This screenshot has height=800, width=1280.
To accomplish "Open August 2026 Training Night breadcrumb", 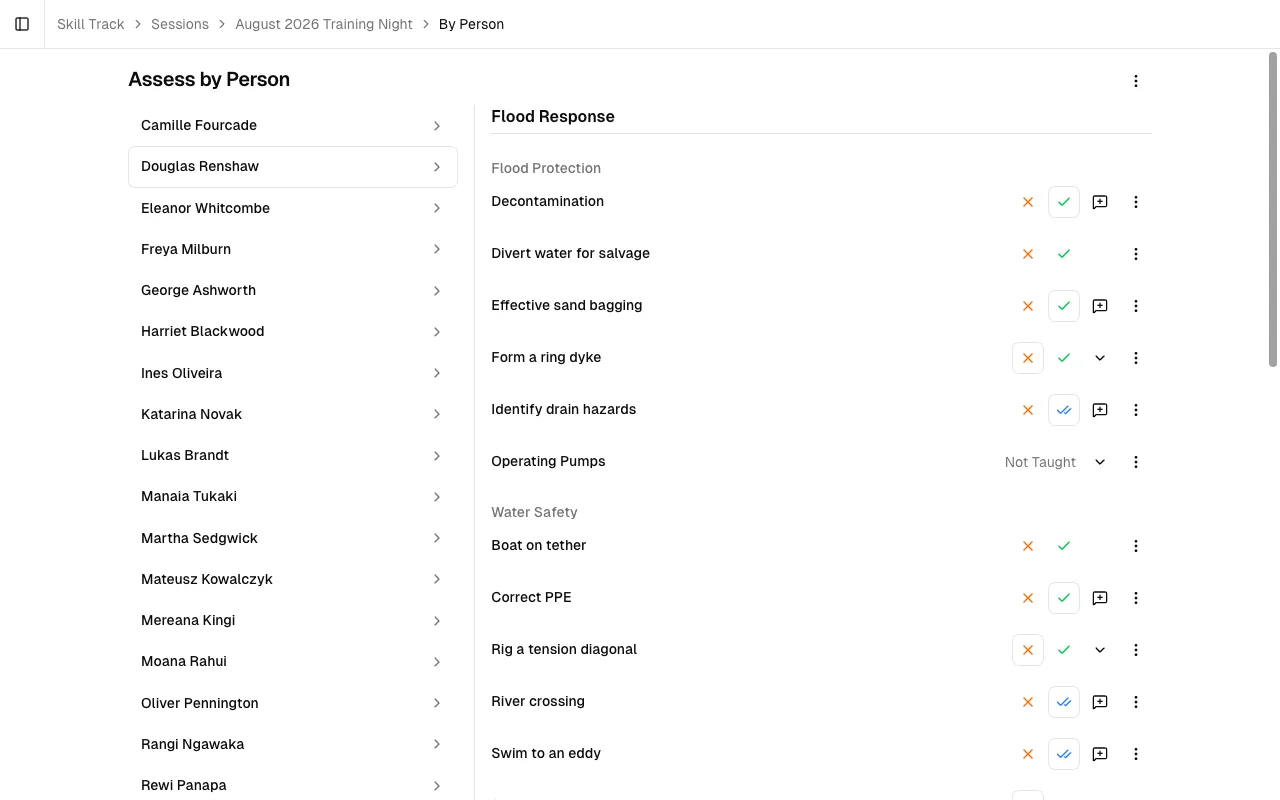I will (x=324, y=24).
